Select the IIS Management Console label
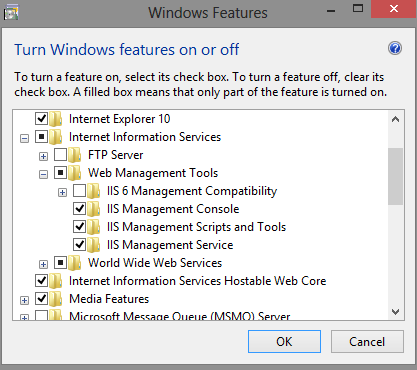This screenshot has width=417, height=370. pyautogui.click(x=173, y=209)
